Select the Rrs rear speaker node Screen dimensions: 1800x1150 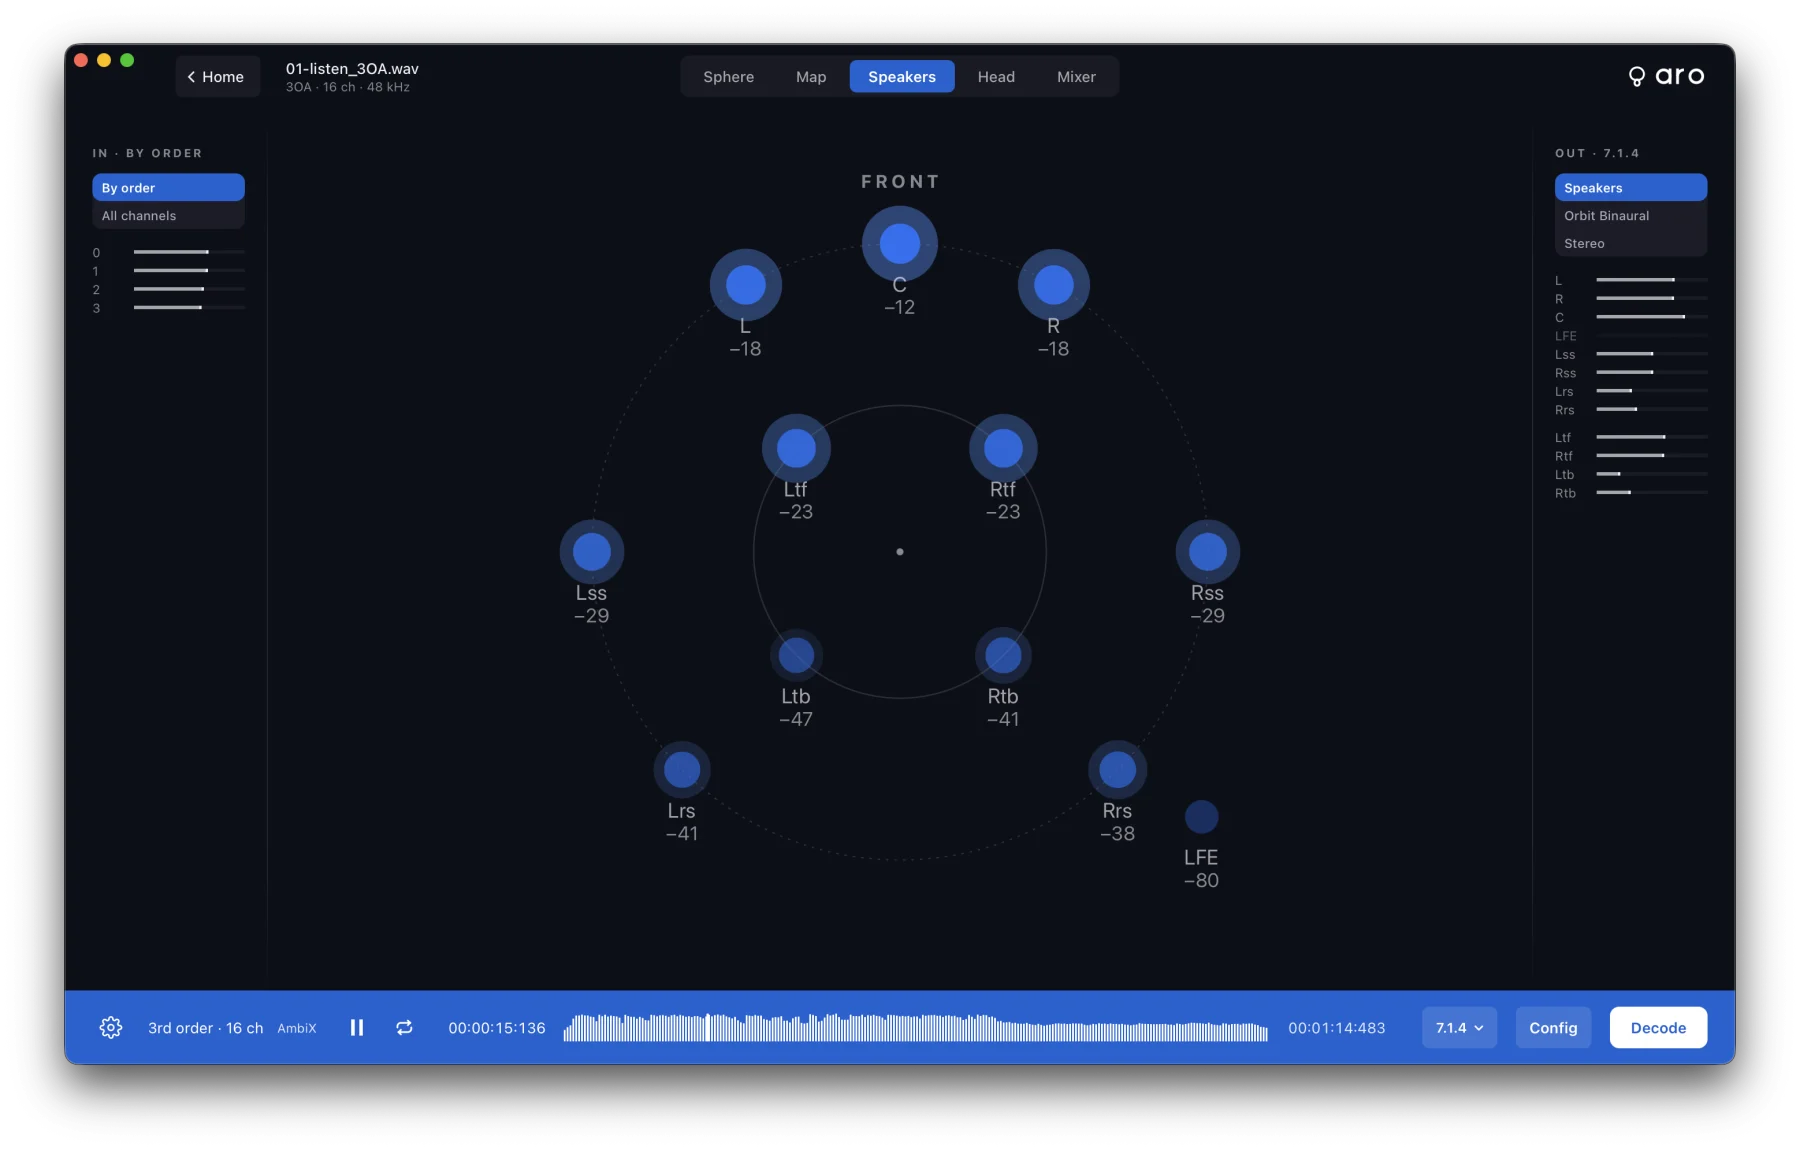point(1118,770)
